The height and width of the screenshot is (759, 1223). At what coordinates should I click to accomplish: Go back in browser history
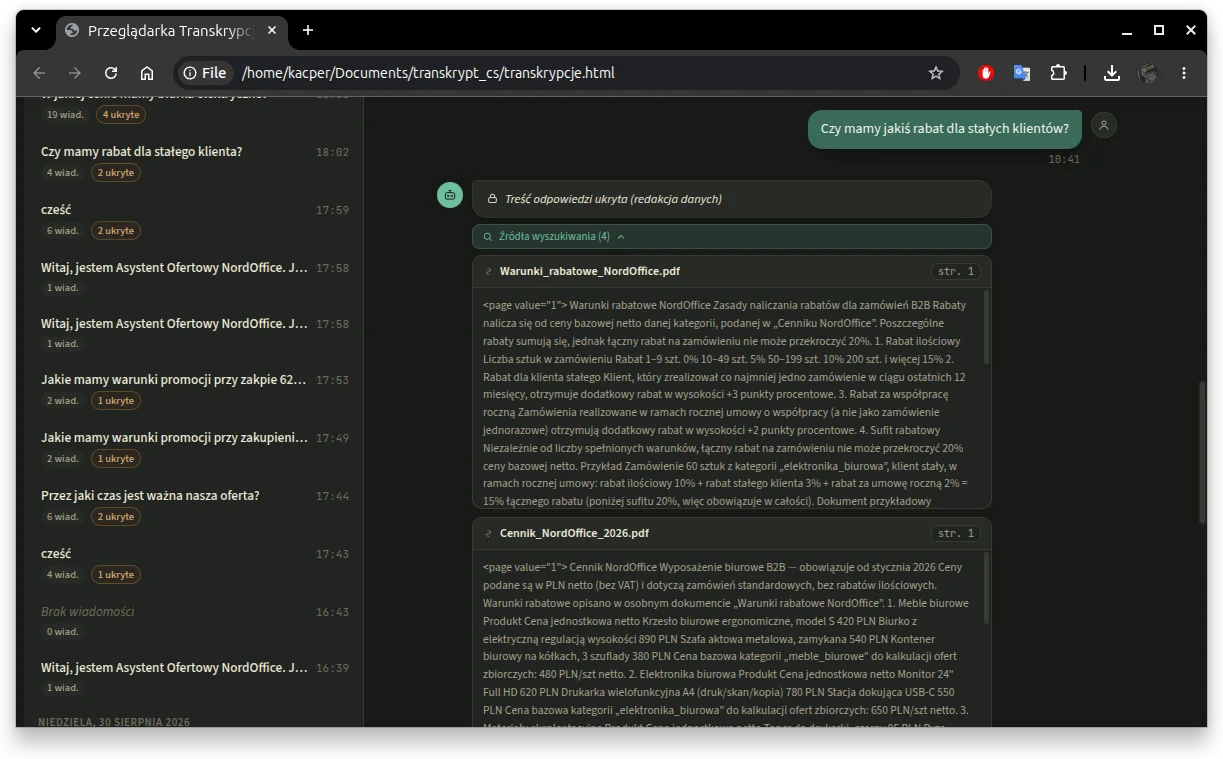click(39, 73)
